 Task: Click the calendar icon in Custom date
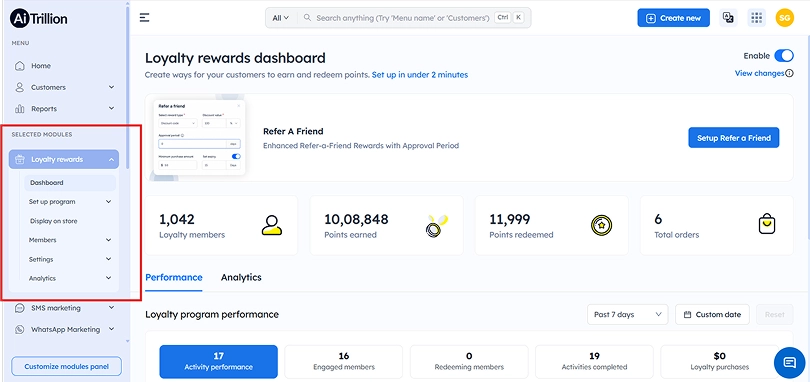[687, 314]
